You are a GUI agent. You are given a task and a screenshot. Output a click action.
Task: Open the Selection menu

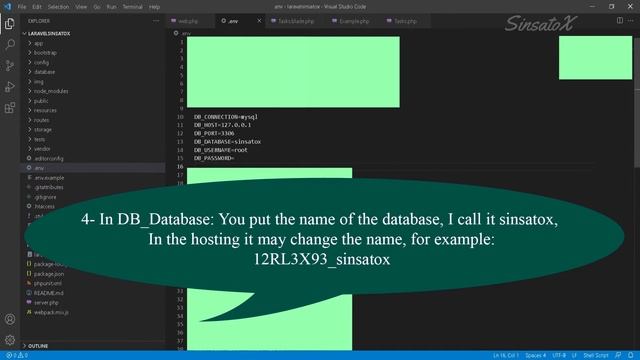[x=58, y=7]
